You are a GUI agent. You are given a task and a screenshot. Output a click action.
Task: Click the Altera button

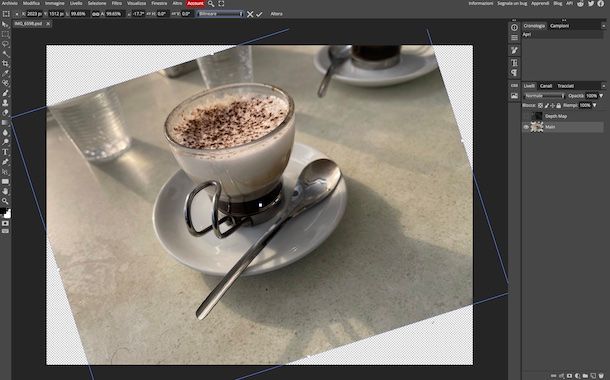click(x=277, y=14)
